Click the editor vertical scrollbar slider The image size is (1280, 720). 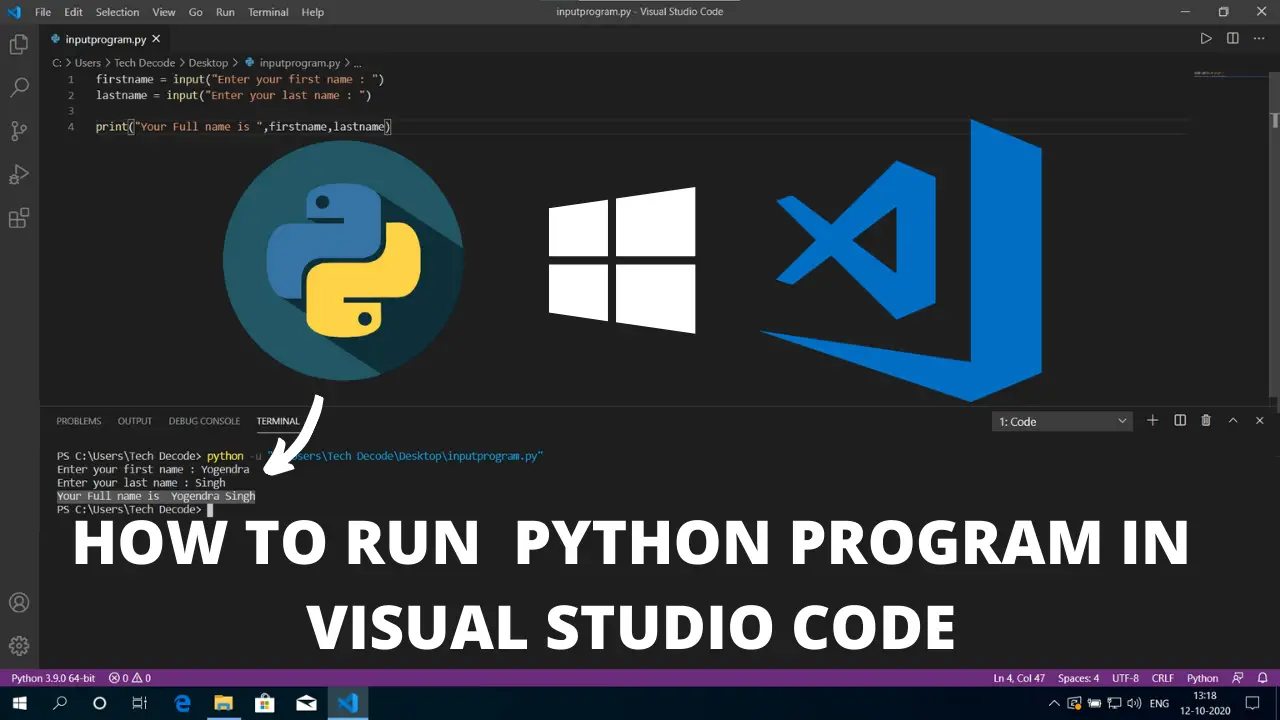[x=1275, y=120]
